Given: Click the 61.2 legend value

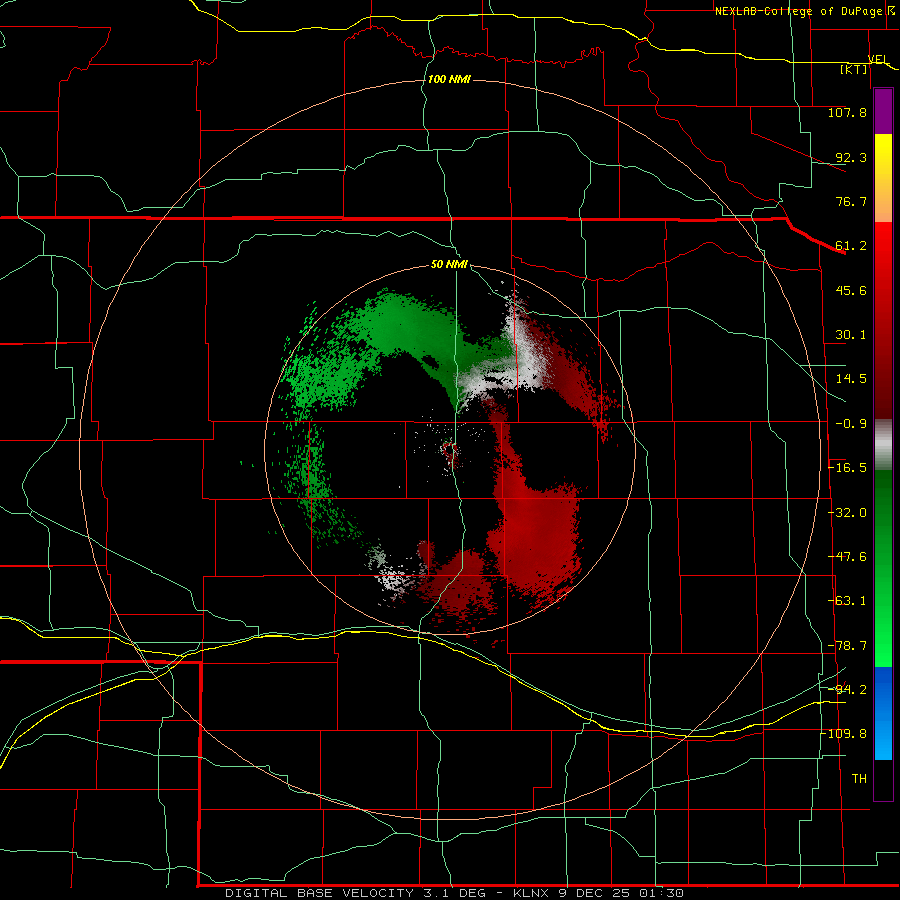Looking at the screenshot, I should pyautogui.click(x=851, y=246).
